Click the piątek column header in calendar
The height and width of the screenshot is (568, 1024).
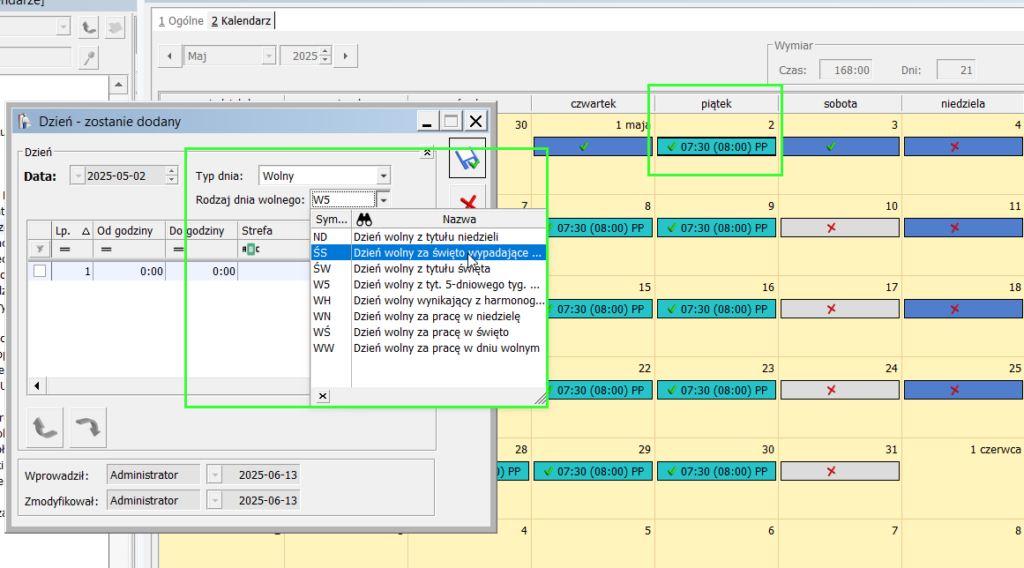(x=716, y=104)
